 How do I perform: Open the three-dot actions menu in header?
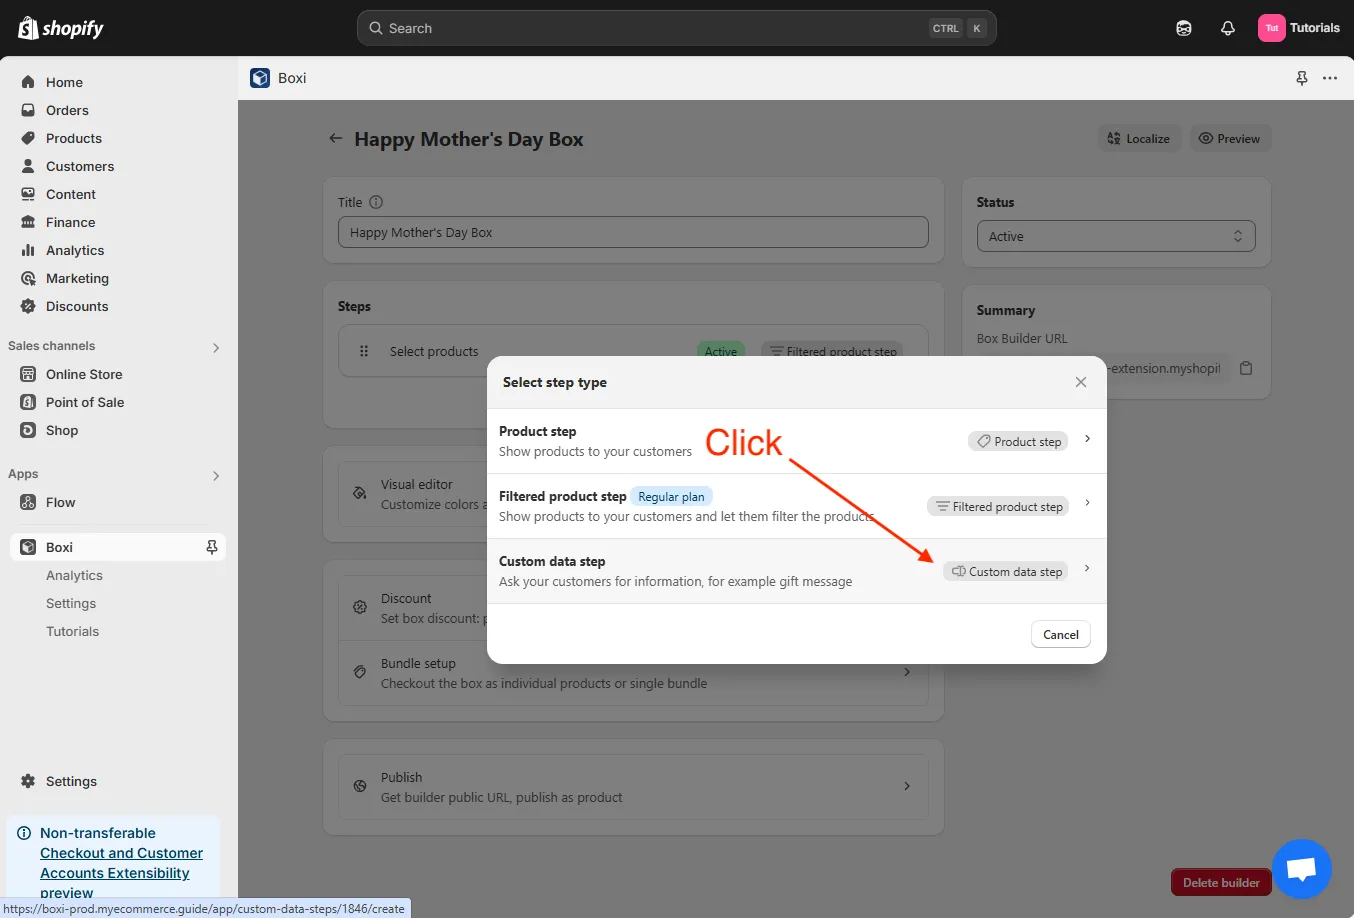(x=1330, y=77)
